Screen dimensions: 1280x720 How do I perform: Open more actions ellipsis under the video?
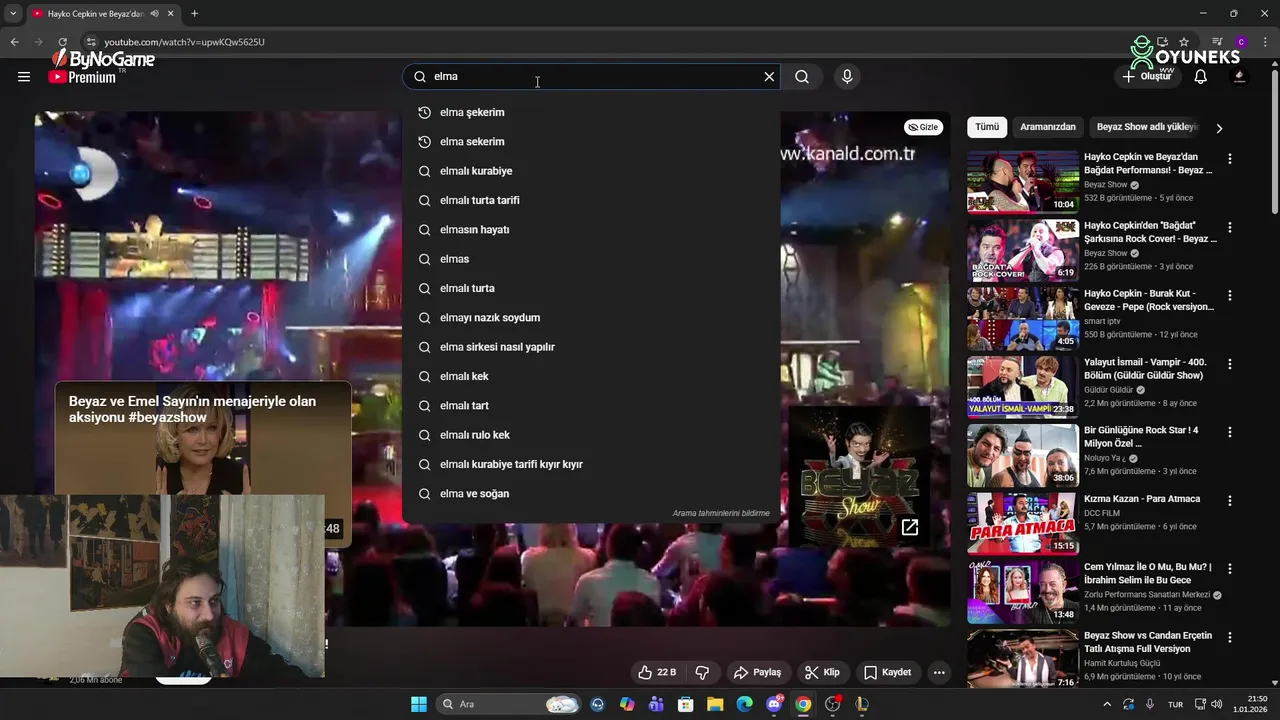point(939,672)
